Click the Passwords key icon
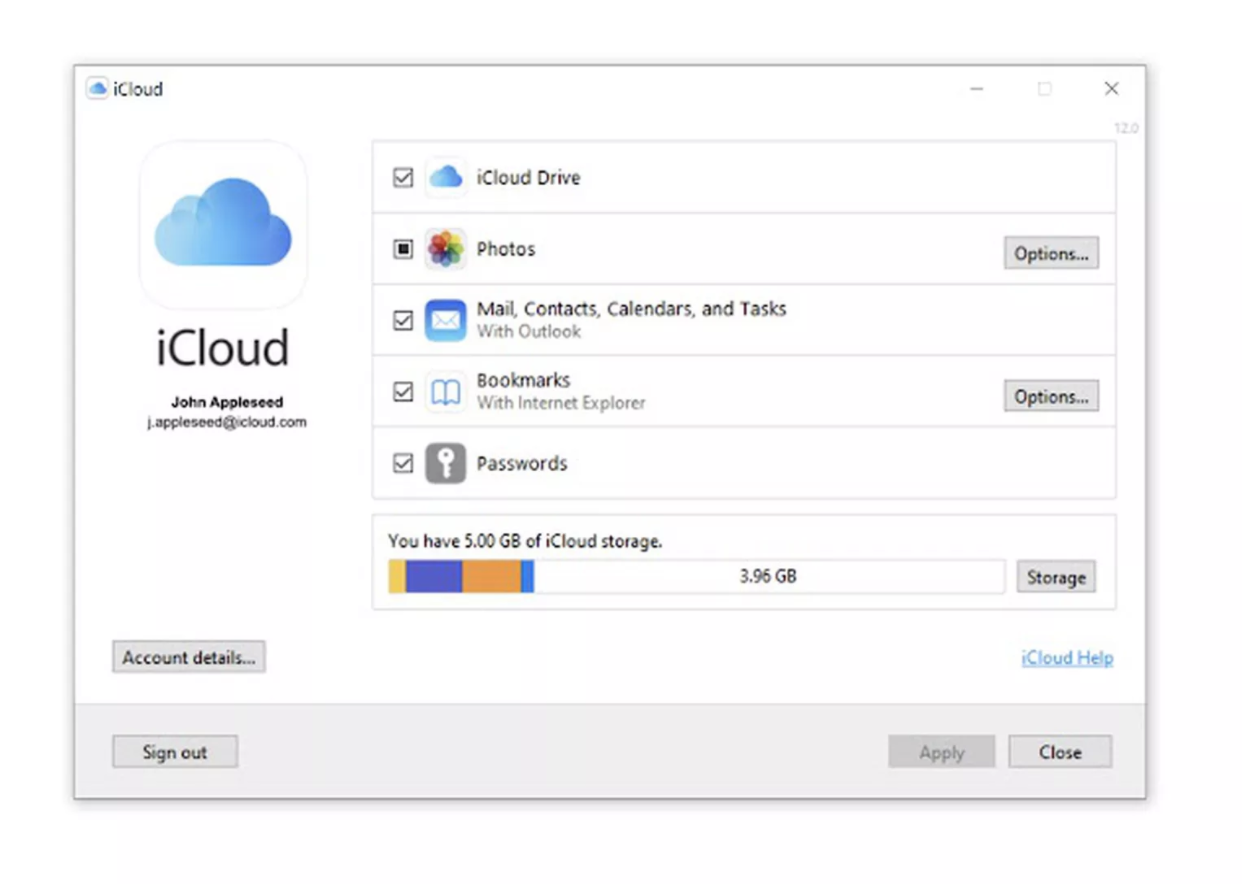1242x884 pixels. (446, 464)
